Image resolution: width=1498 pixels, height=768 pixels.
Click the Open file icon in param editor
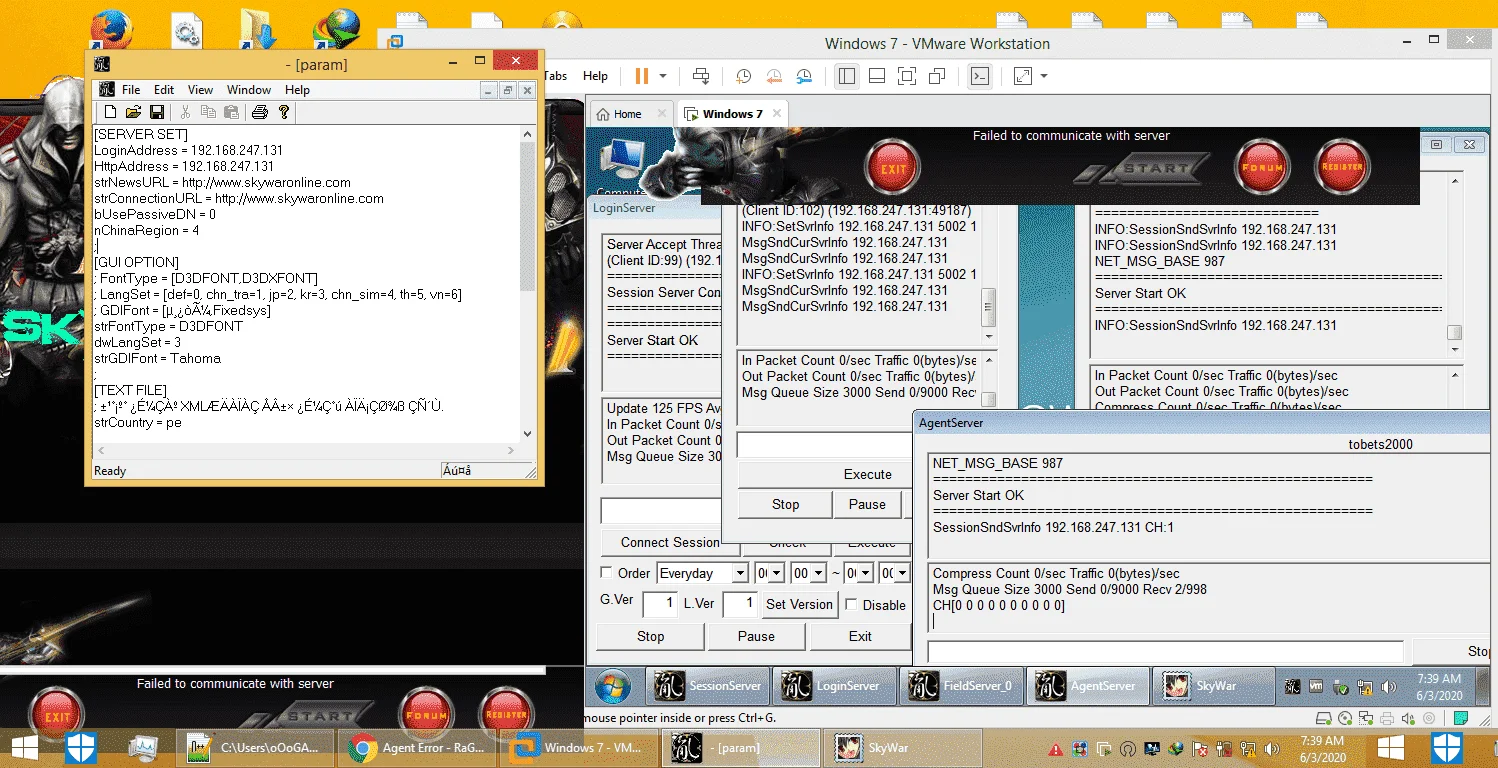133,112
